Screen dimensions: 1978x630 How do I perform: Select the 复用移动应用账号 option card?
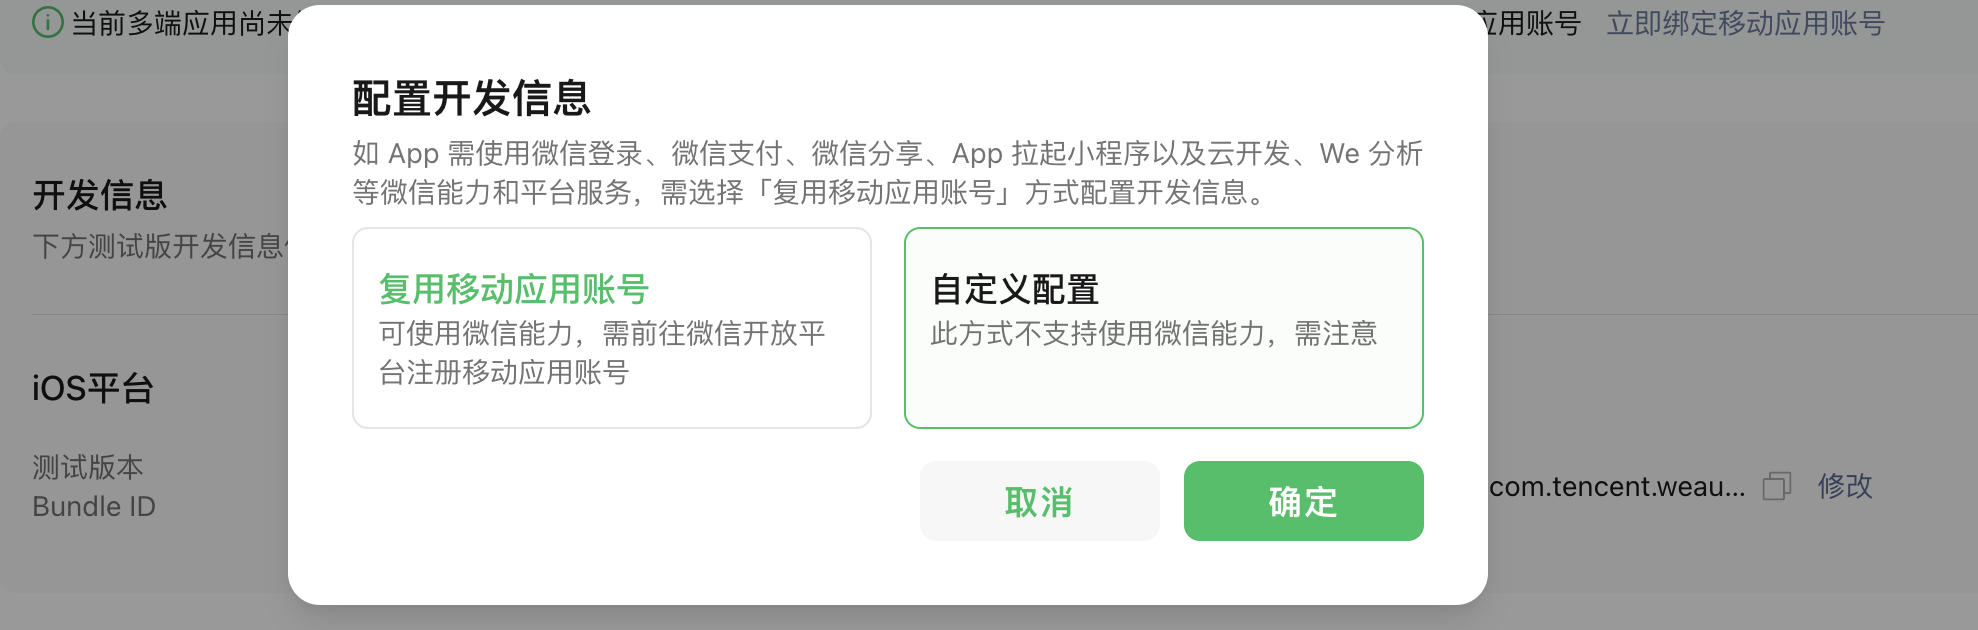[x=612, y=328]
